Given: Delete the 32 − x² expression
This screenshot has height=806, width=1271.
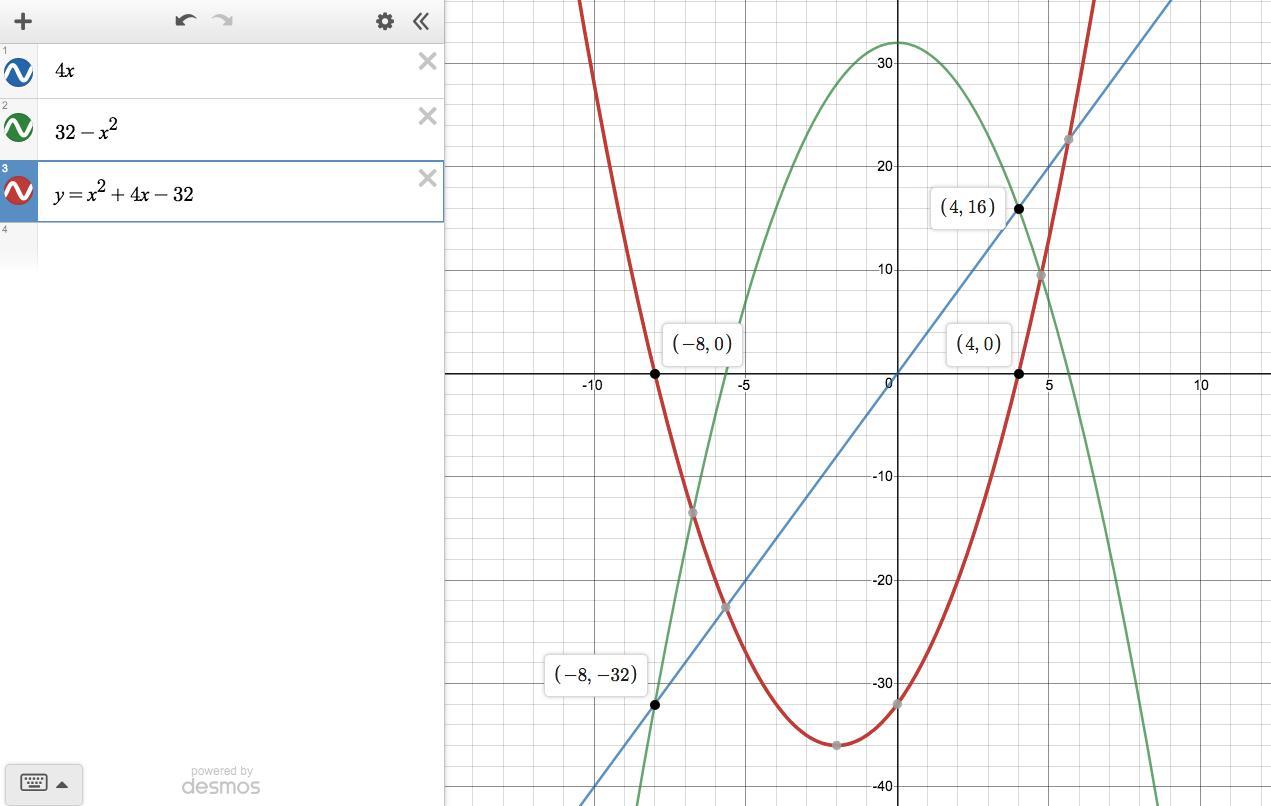Looking at the screenshot, I should point(427,117).
